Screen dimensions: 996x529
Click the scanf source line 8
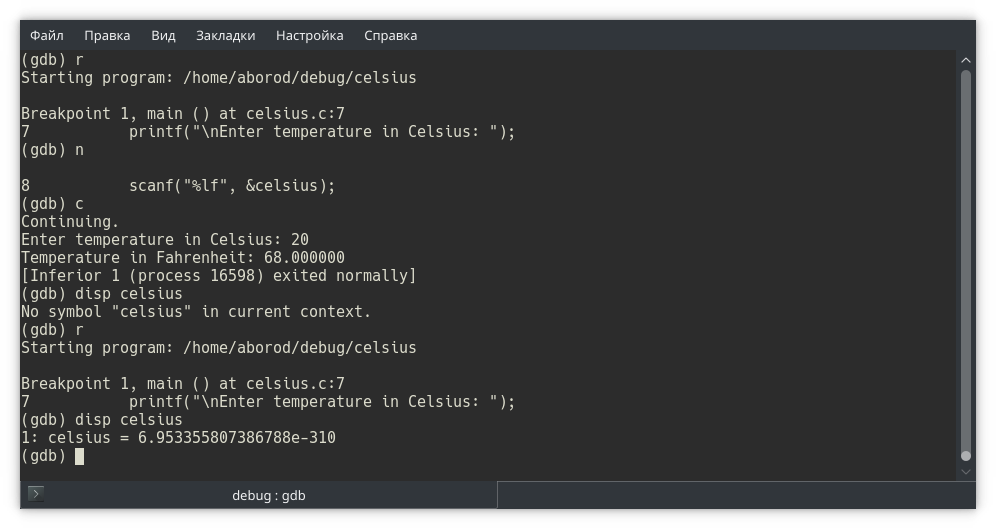tap(178, 186)
